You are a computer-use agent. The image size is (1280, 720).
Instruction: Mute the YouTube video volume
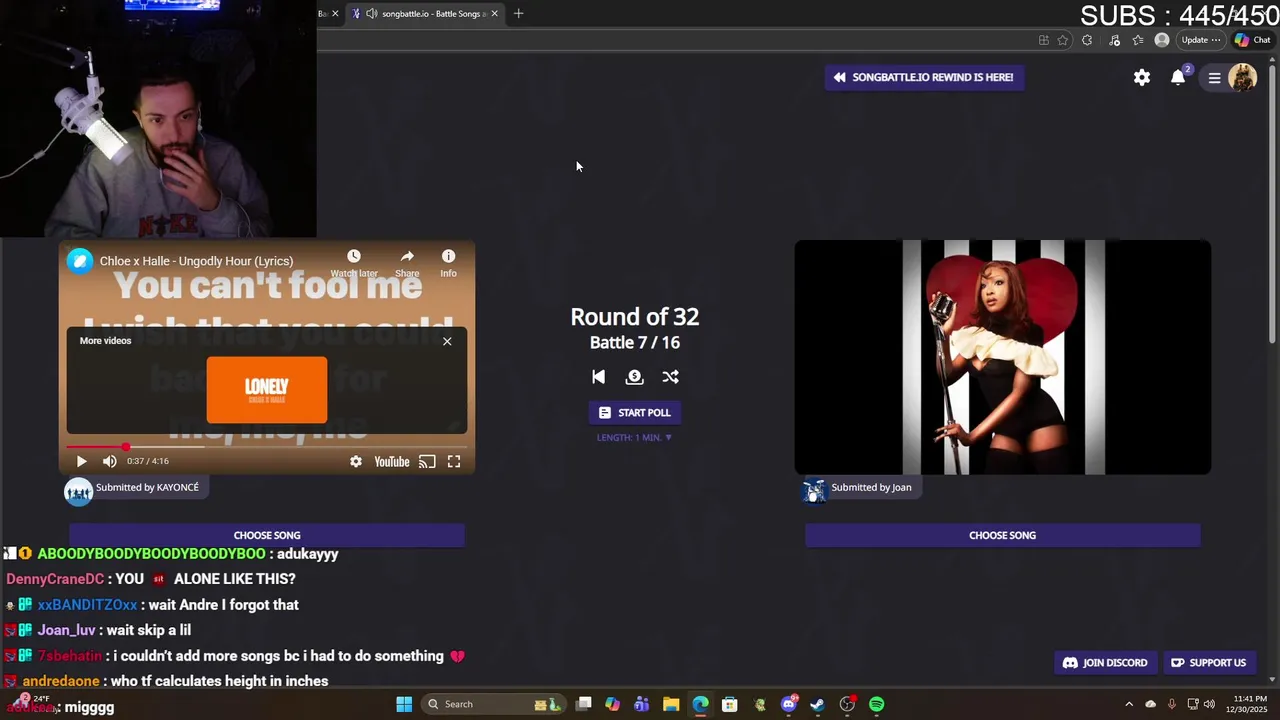(109, 461)
